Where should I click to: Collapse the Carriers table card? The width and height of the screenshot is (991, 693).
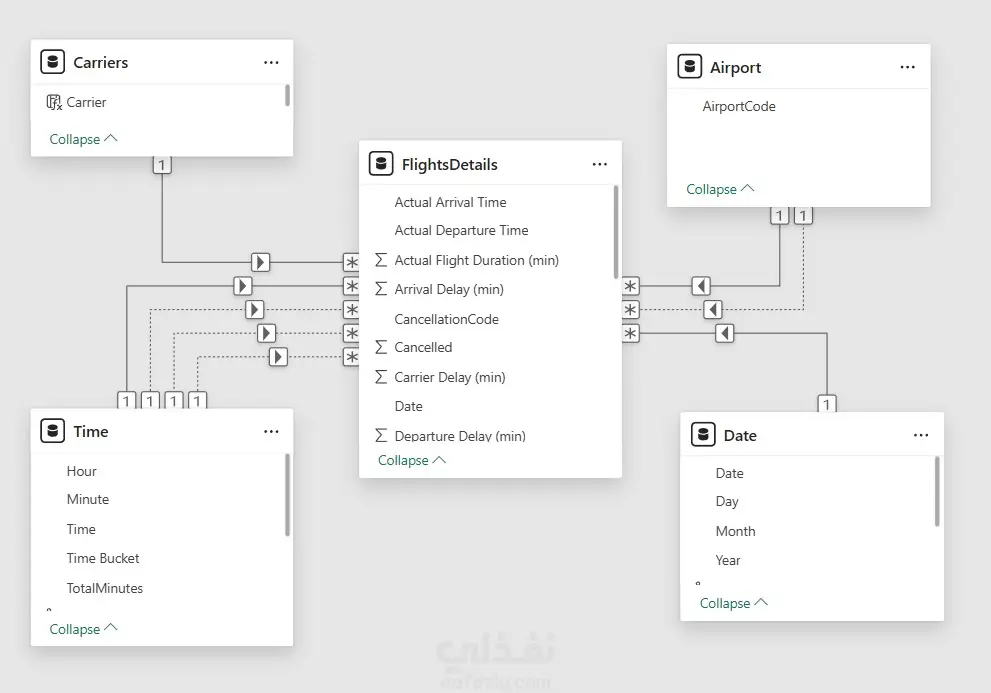point(83,138)
